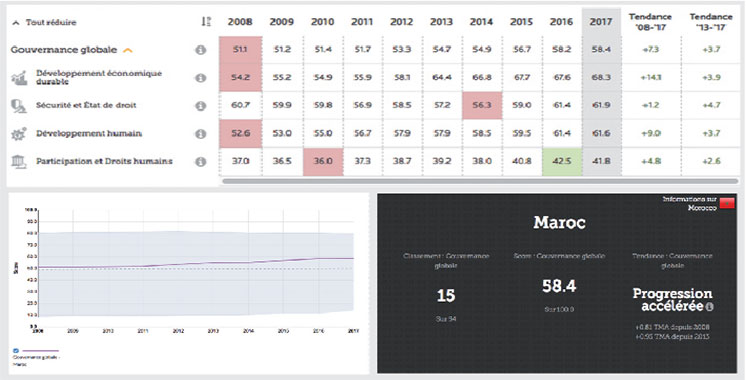
Task: Click the 60.7 cell for 2008
Action: (240, 106)
